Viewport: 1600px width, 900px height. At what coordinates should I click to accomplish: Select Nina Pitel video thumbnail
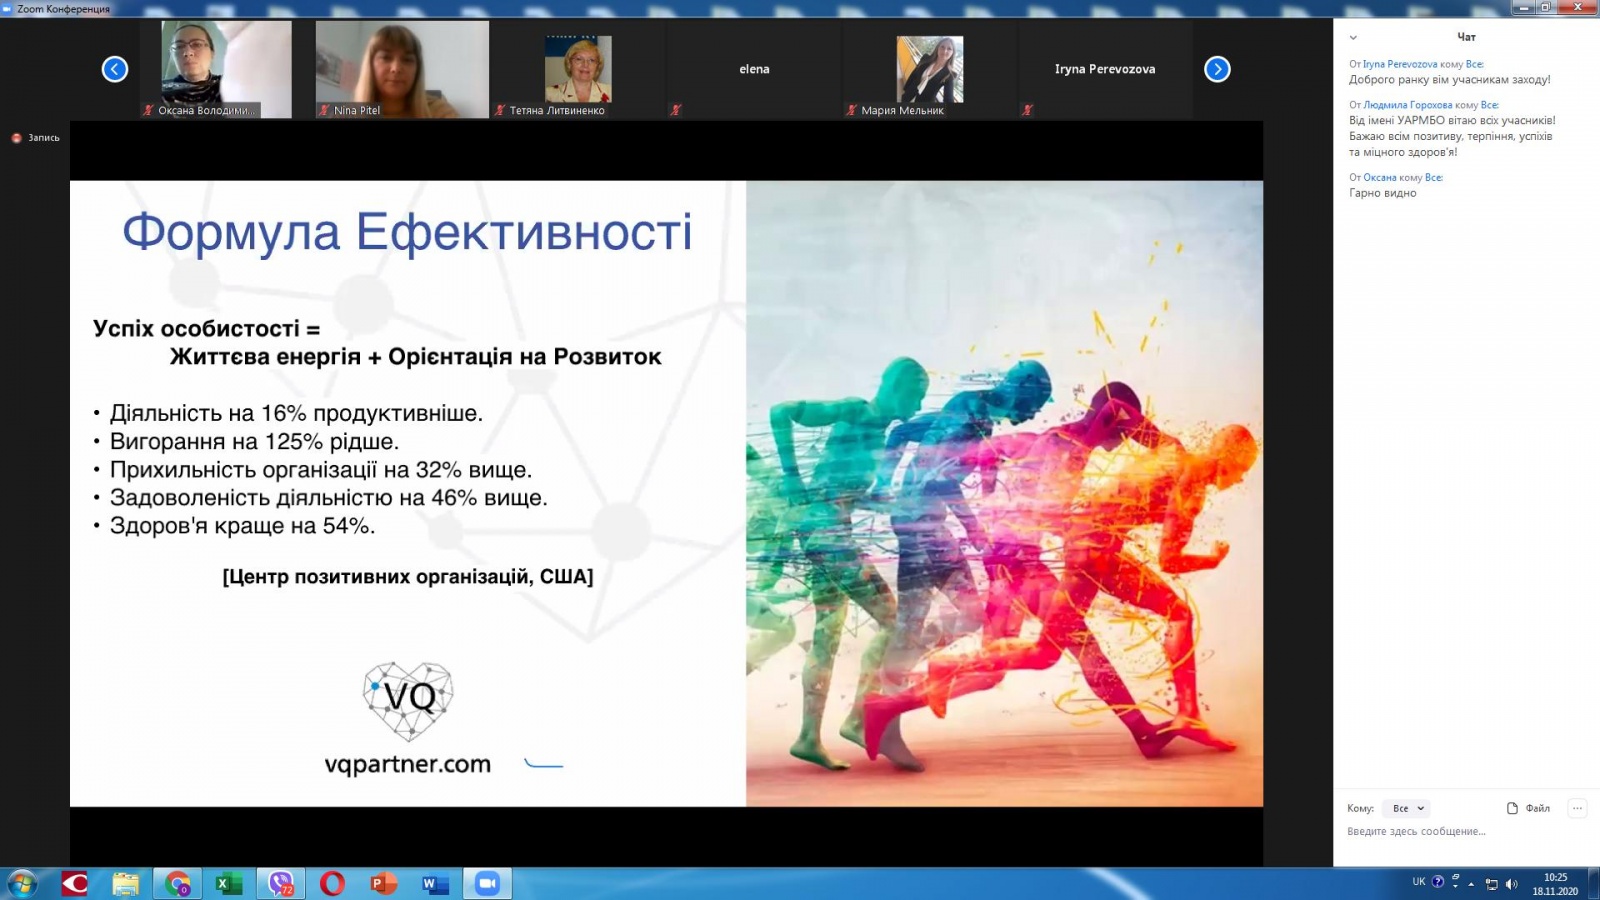(402, 69)
